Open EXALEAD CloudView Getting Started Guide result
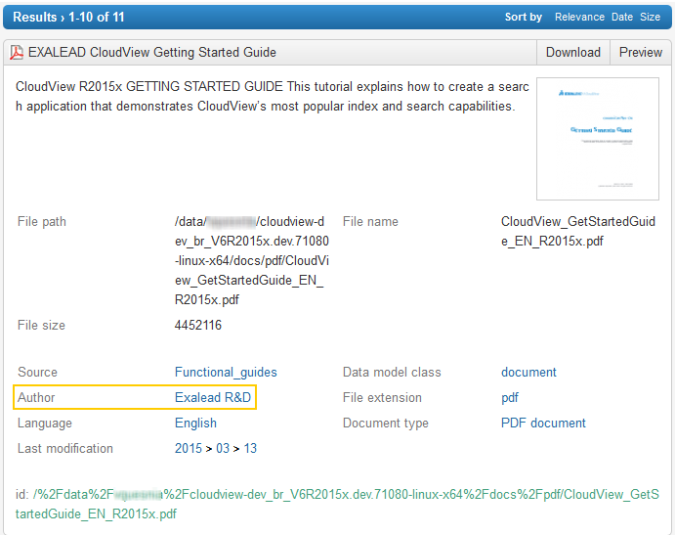 (152, 53)
